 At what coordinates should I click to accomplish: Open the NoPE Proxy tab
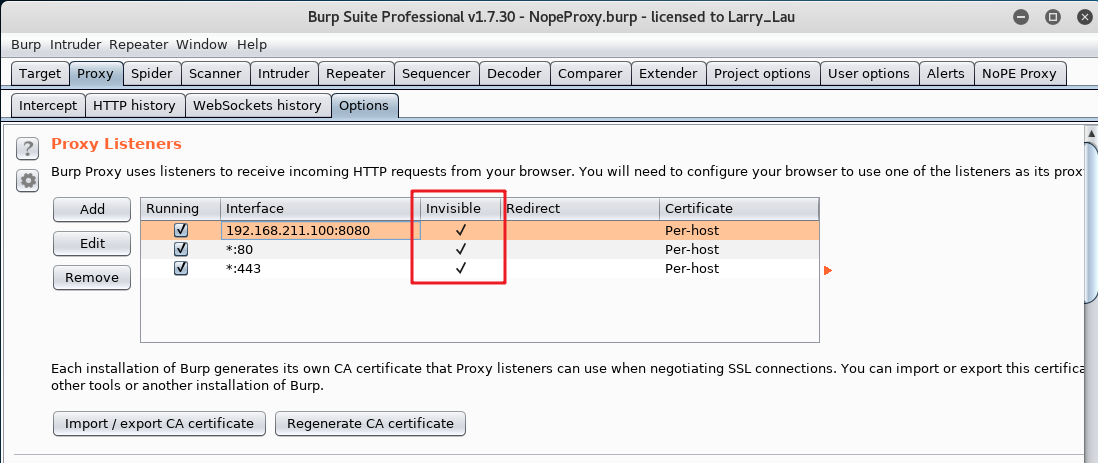click(1020, 74)
